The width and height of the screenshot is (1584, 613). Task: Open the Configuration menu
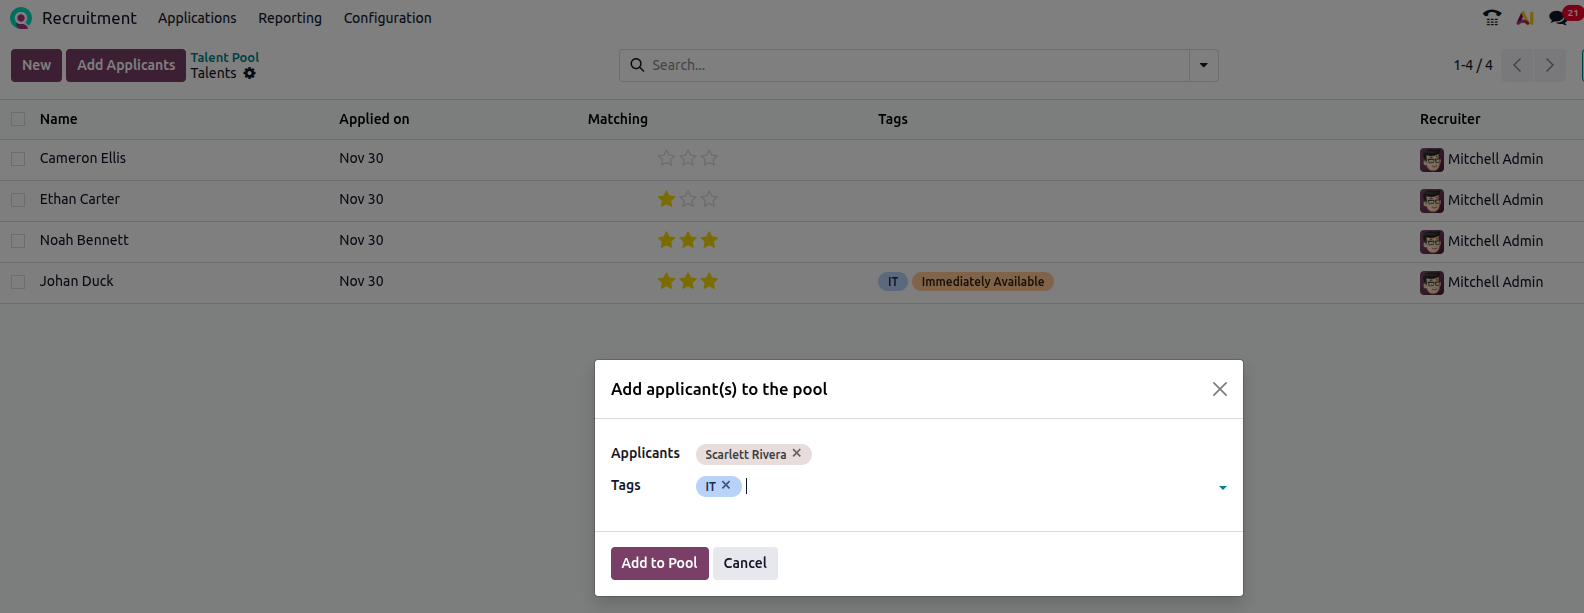tap(387, 18)
